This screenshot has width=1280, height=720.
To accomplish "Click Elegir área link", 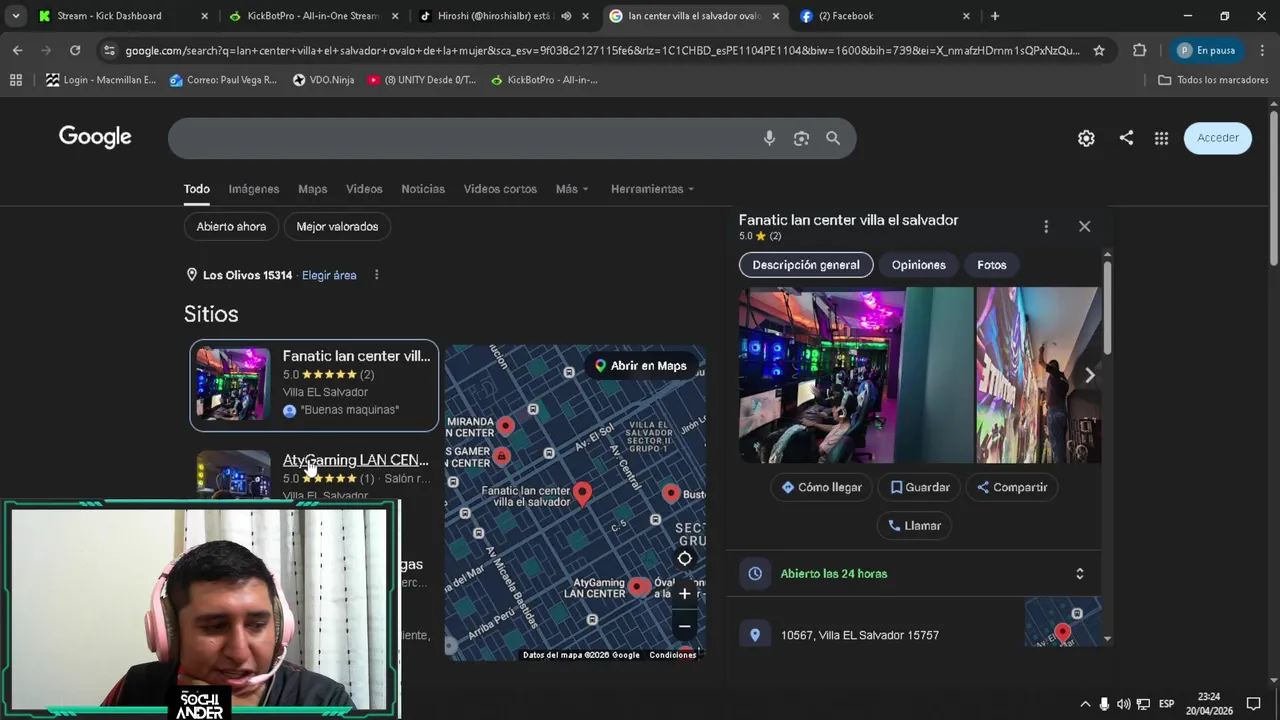I will 329,275.
